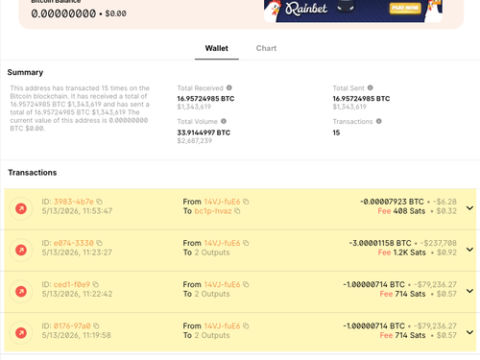Copy the From address in the first transaction
The image size is (480, 360).
pos(246,202)
